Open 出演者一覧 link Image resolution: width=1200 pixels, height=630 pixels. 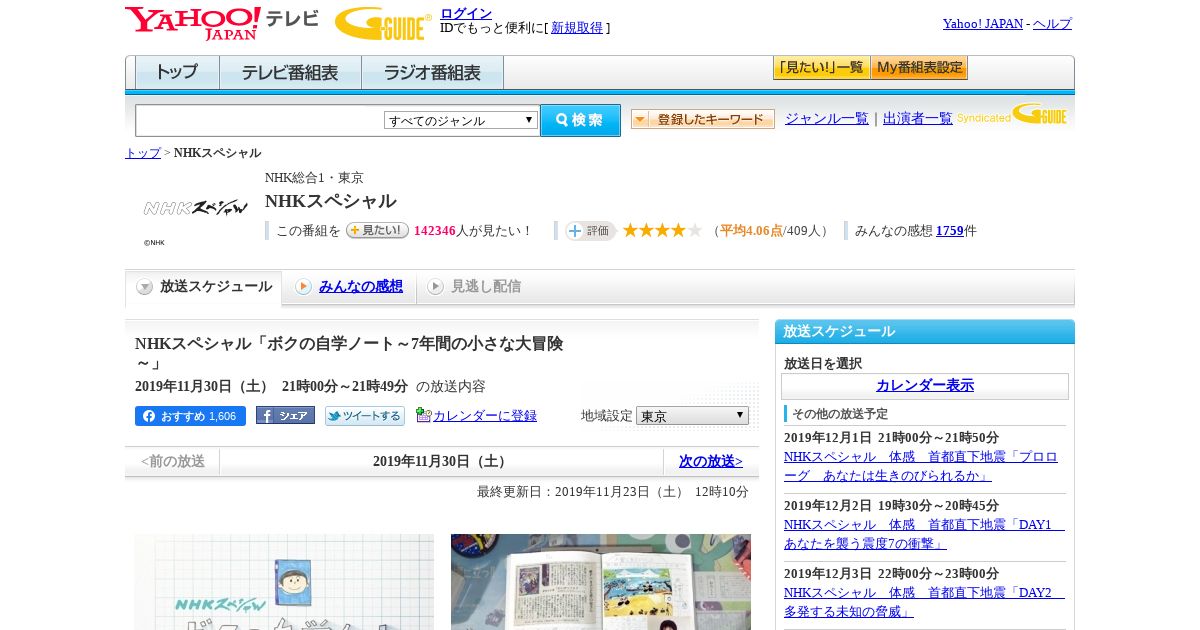pos(918,118)
